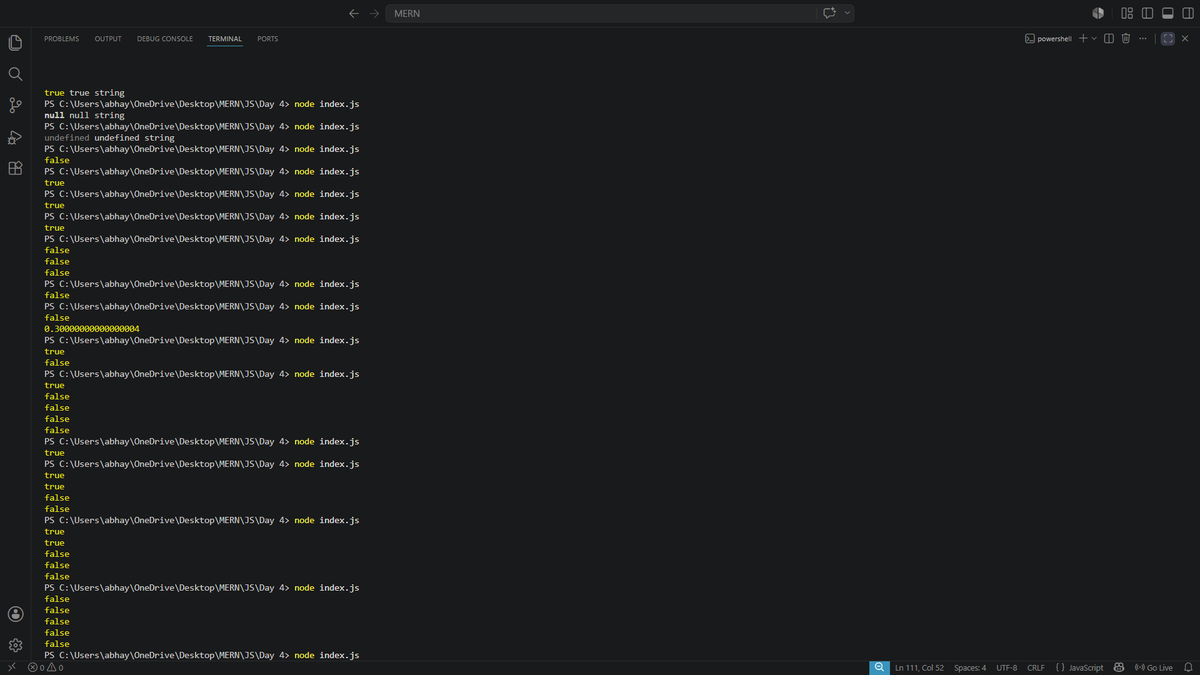Screen dimensions: 1200x675
Task: Open Customize Layout button
Action: point(1127,13)
